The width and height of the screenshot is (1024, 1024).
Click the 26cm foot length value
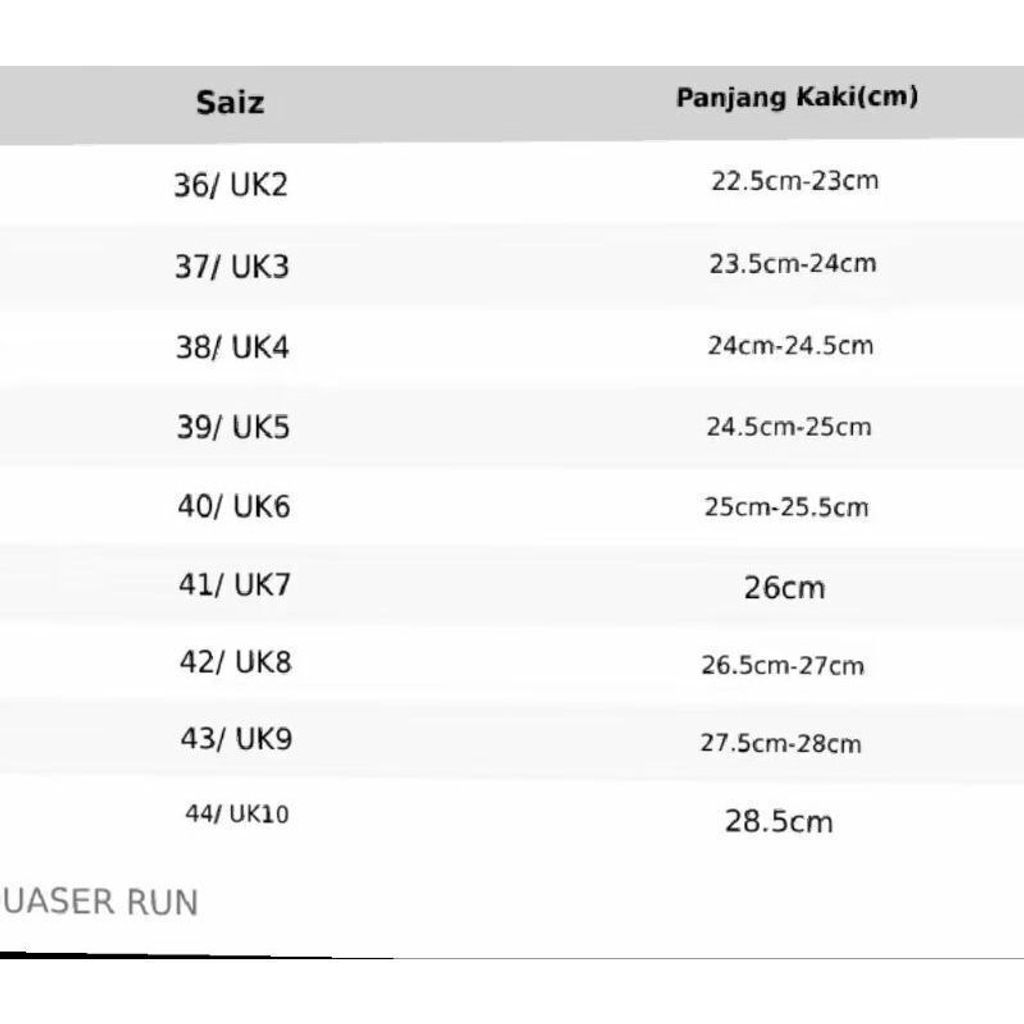coord(784,587)
